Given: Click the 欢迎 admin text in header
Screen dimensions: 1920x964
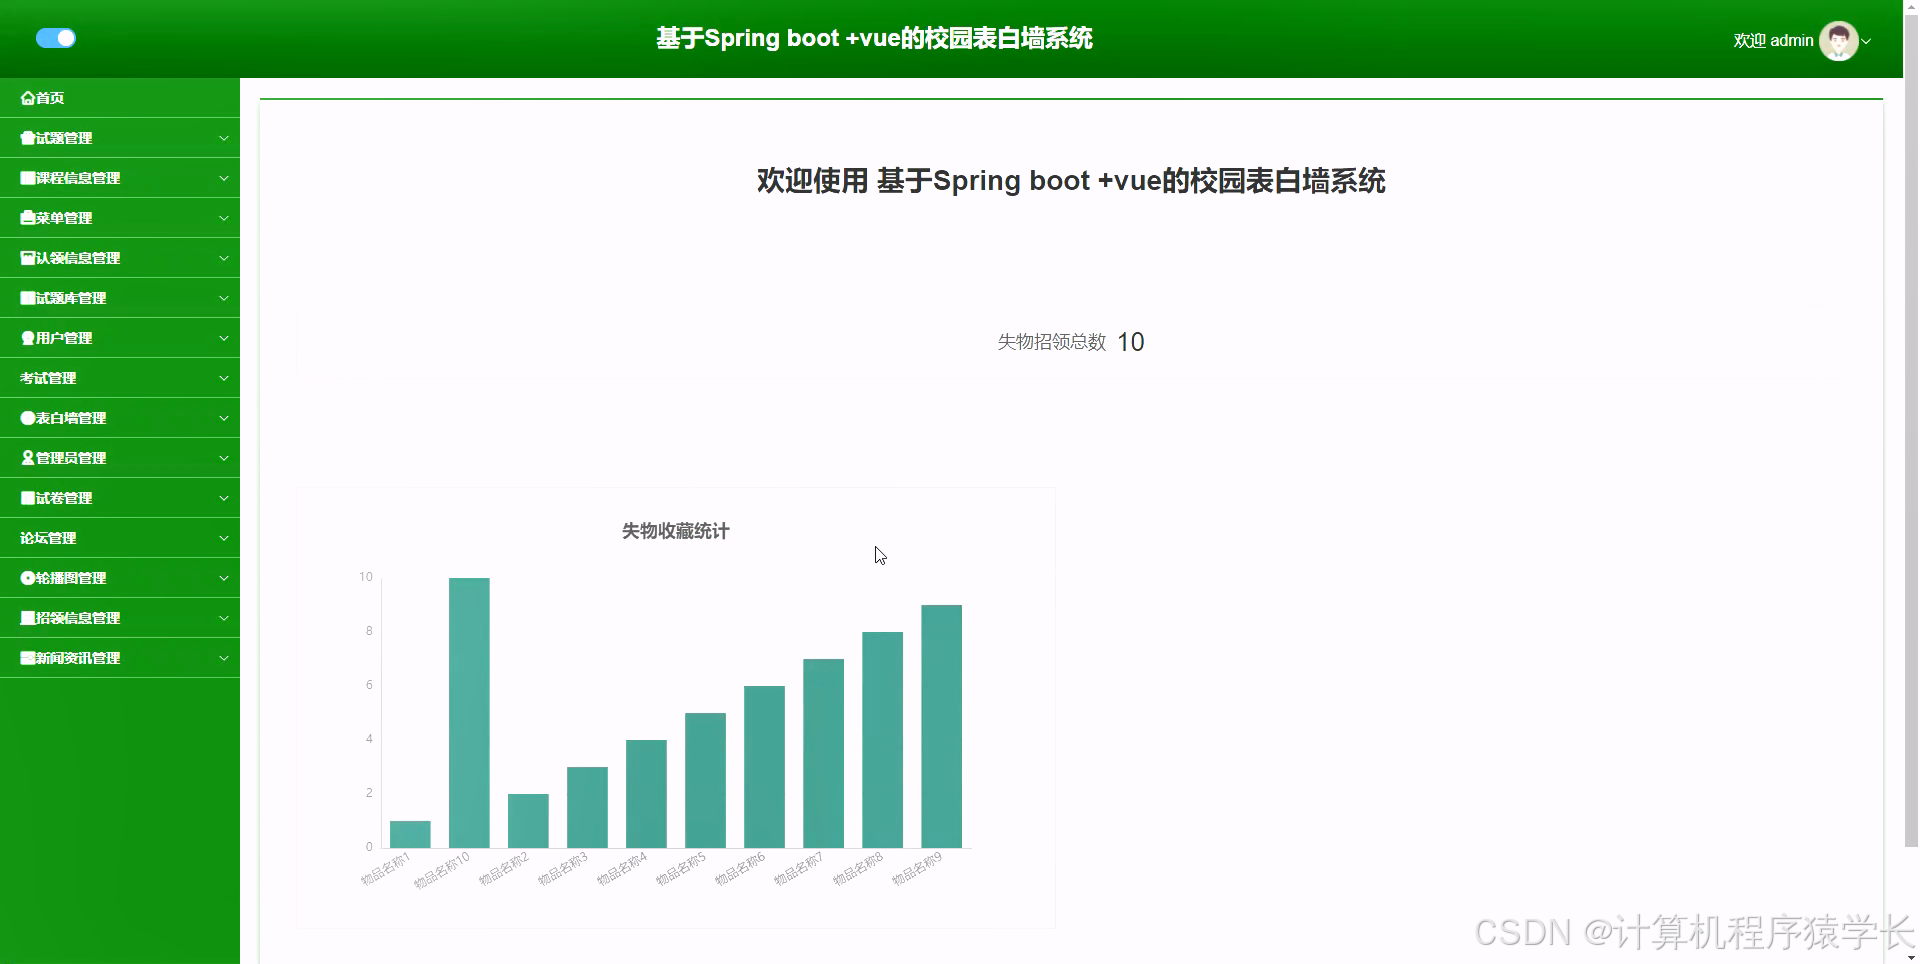Looking at the screenshot, I should click(x=1773, y=41).
